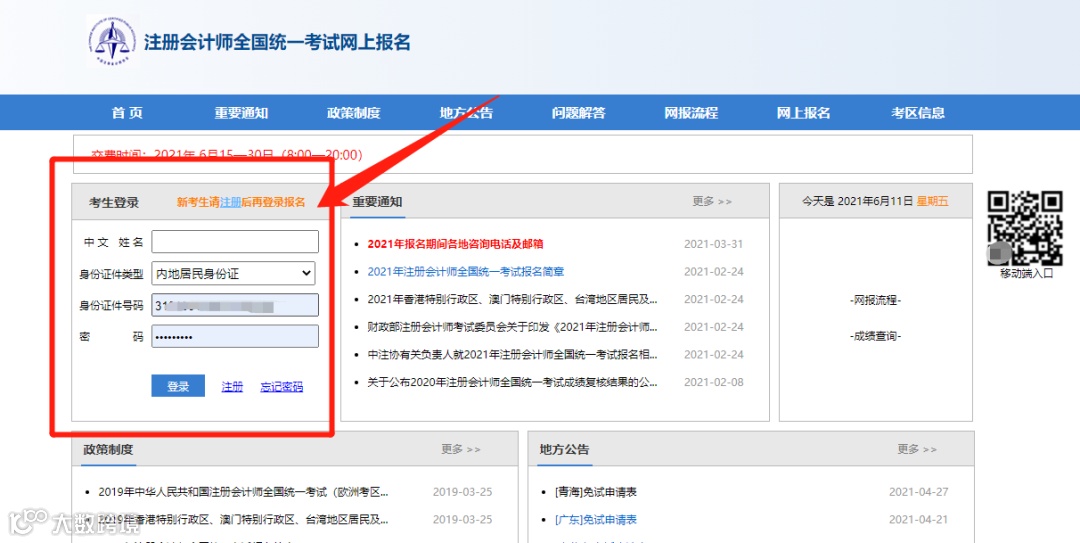
Task: Click 更多 >> in 地方公告 panel
Action: click(x=917, y=449)
